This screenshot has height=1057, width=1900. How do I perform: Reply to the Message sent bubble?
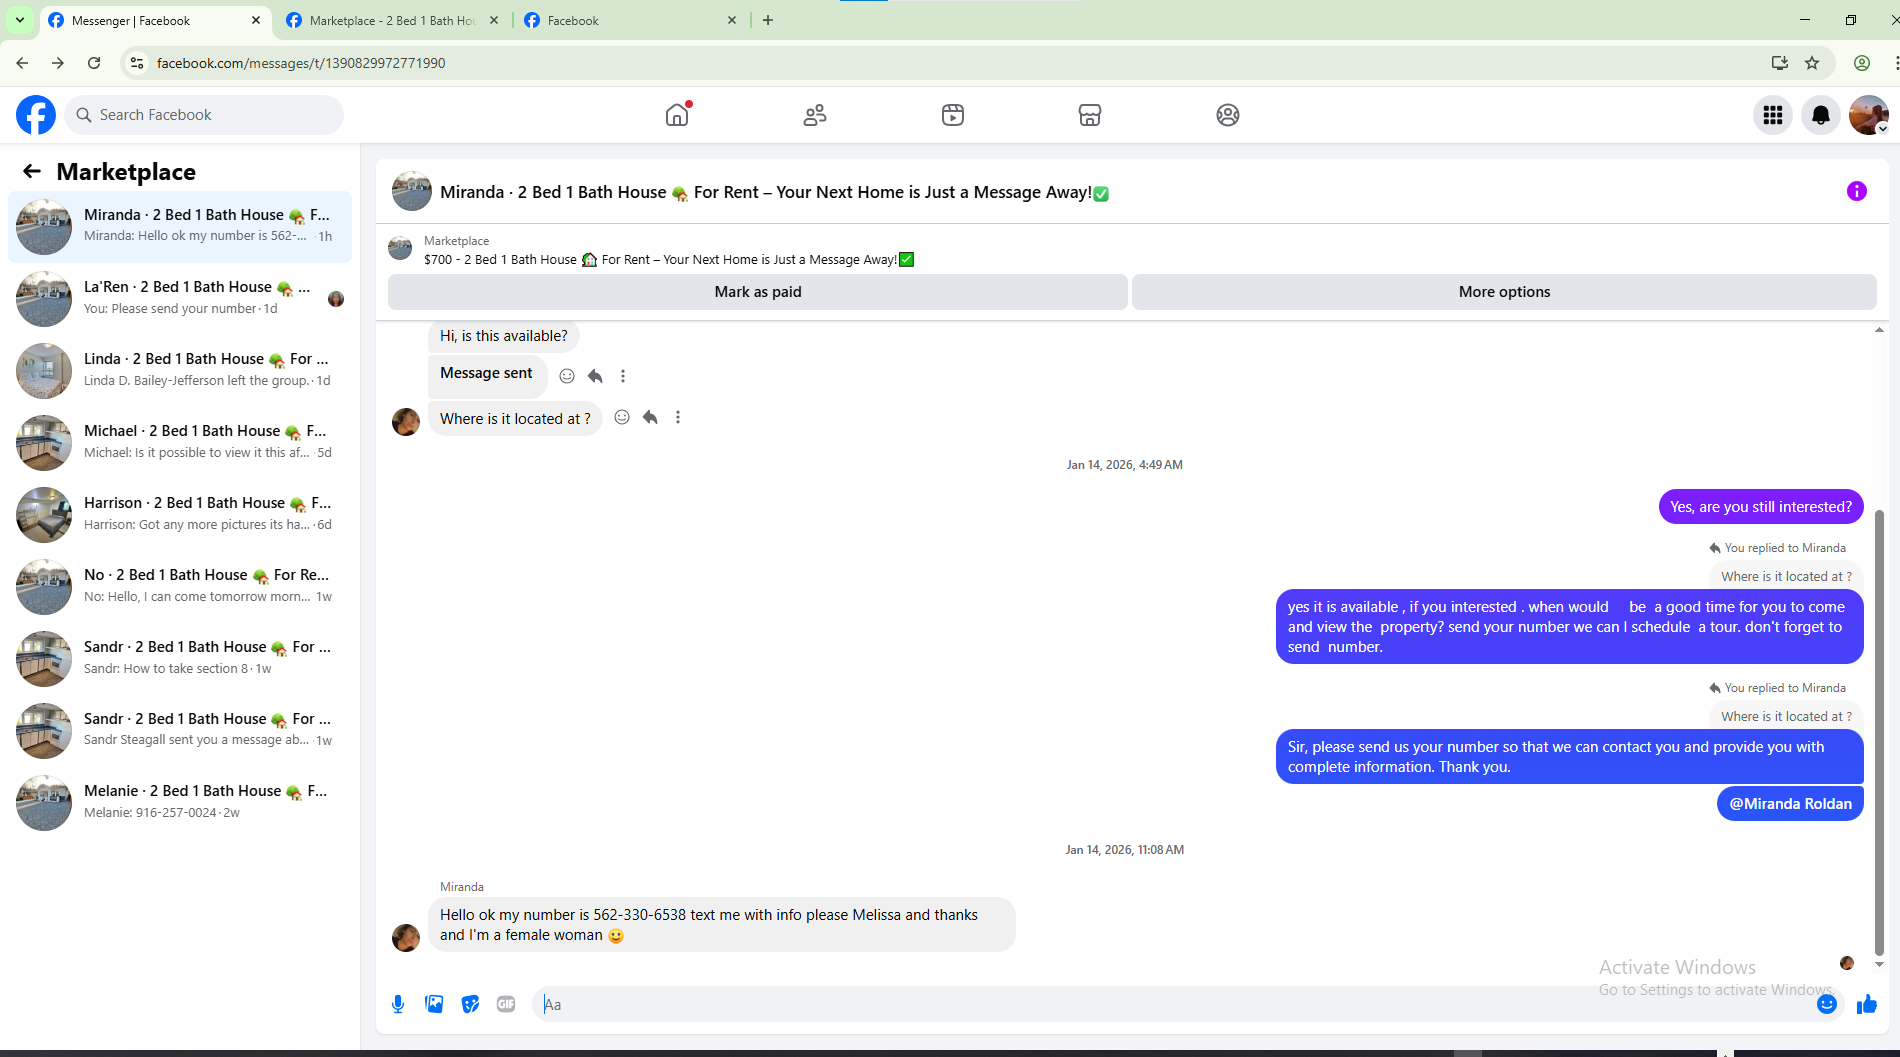click(x=595, y=376)
